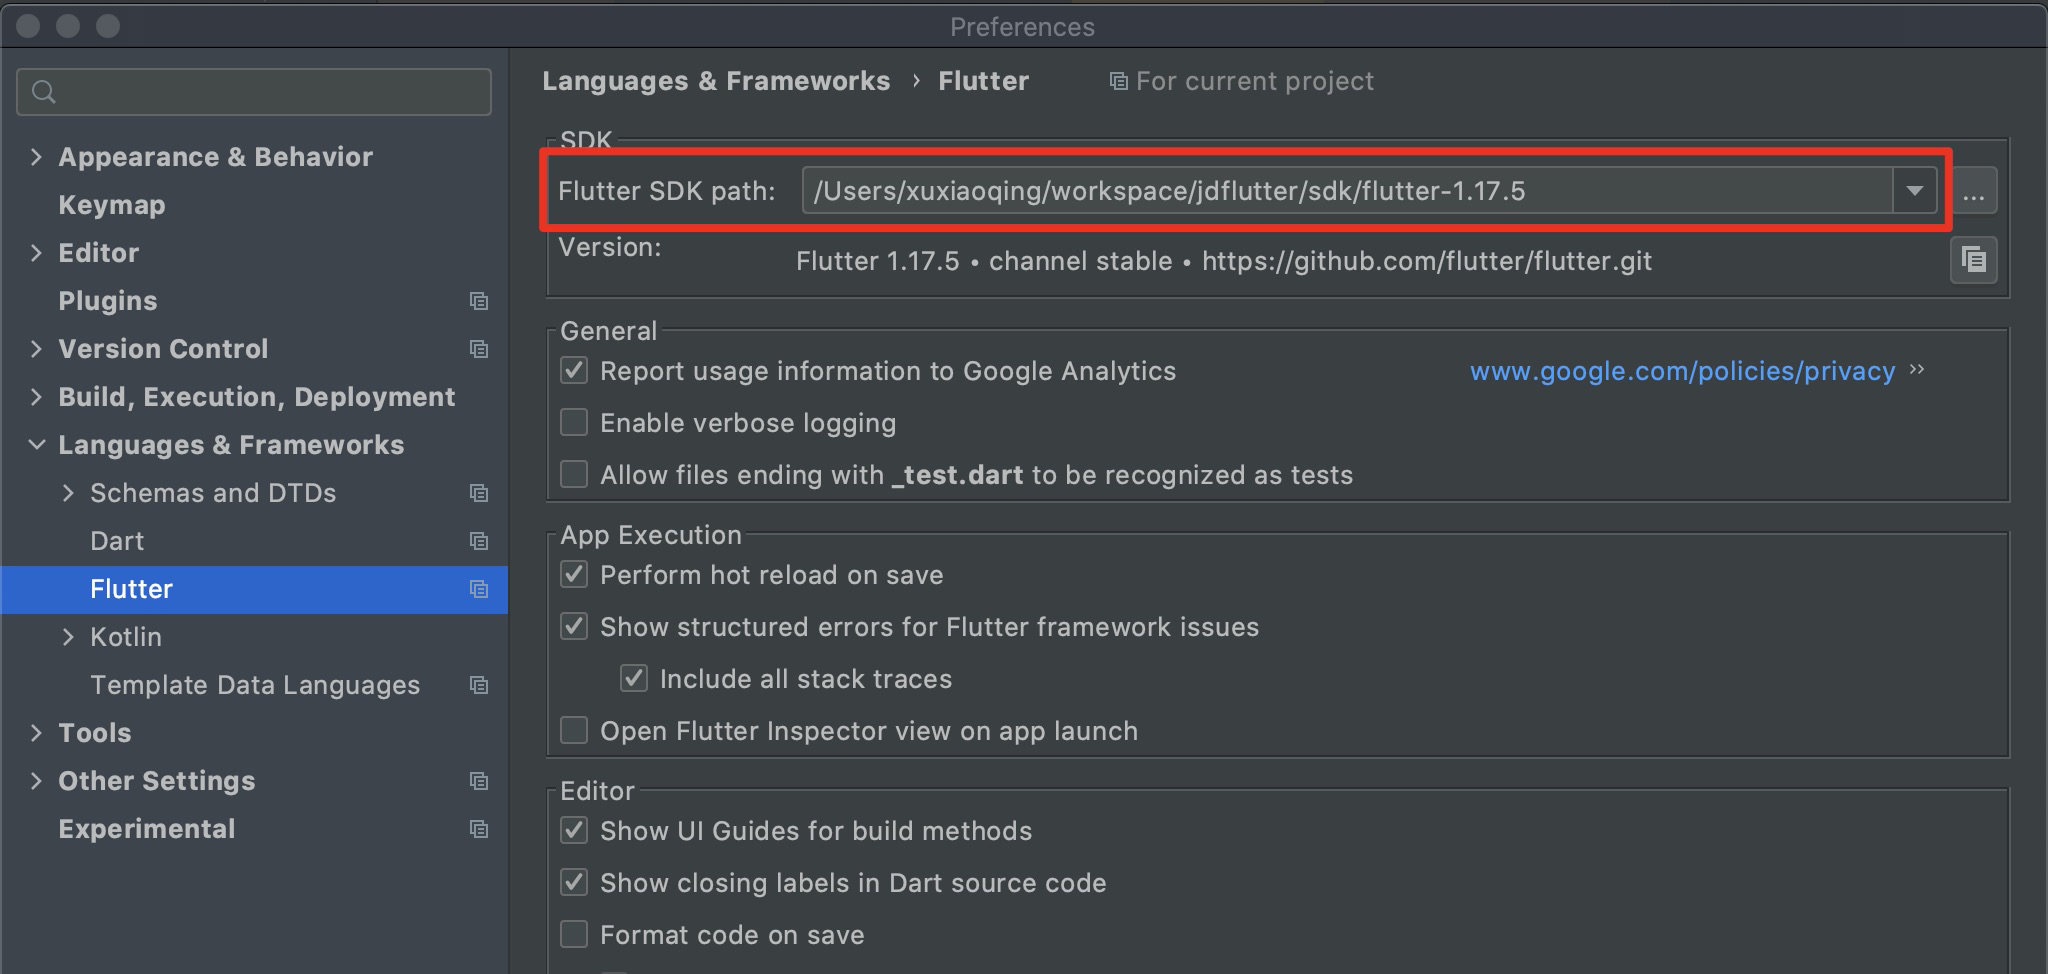Select Plugins in settings tree
The width and height of the screenshot is (2048, 974).
(x=108, y=301)
